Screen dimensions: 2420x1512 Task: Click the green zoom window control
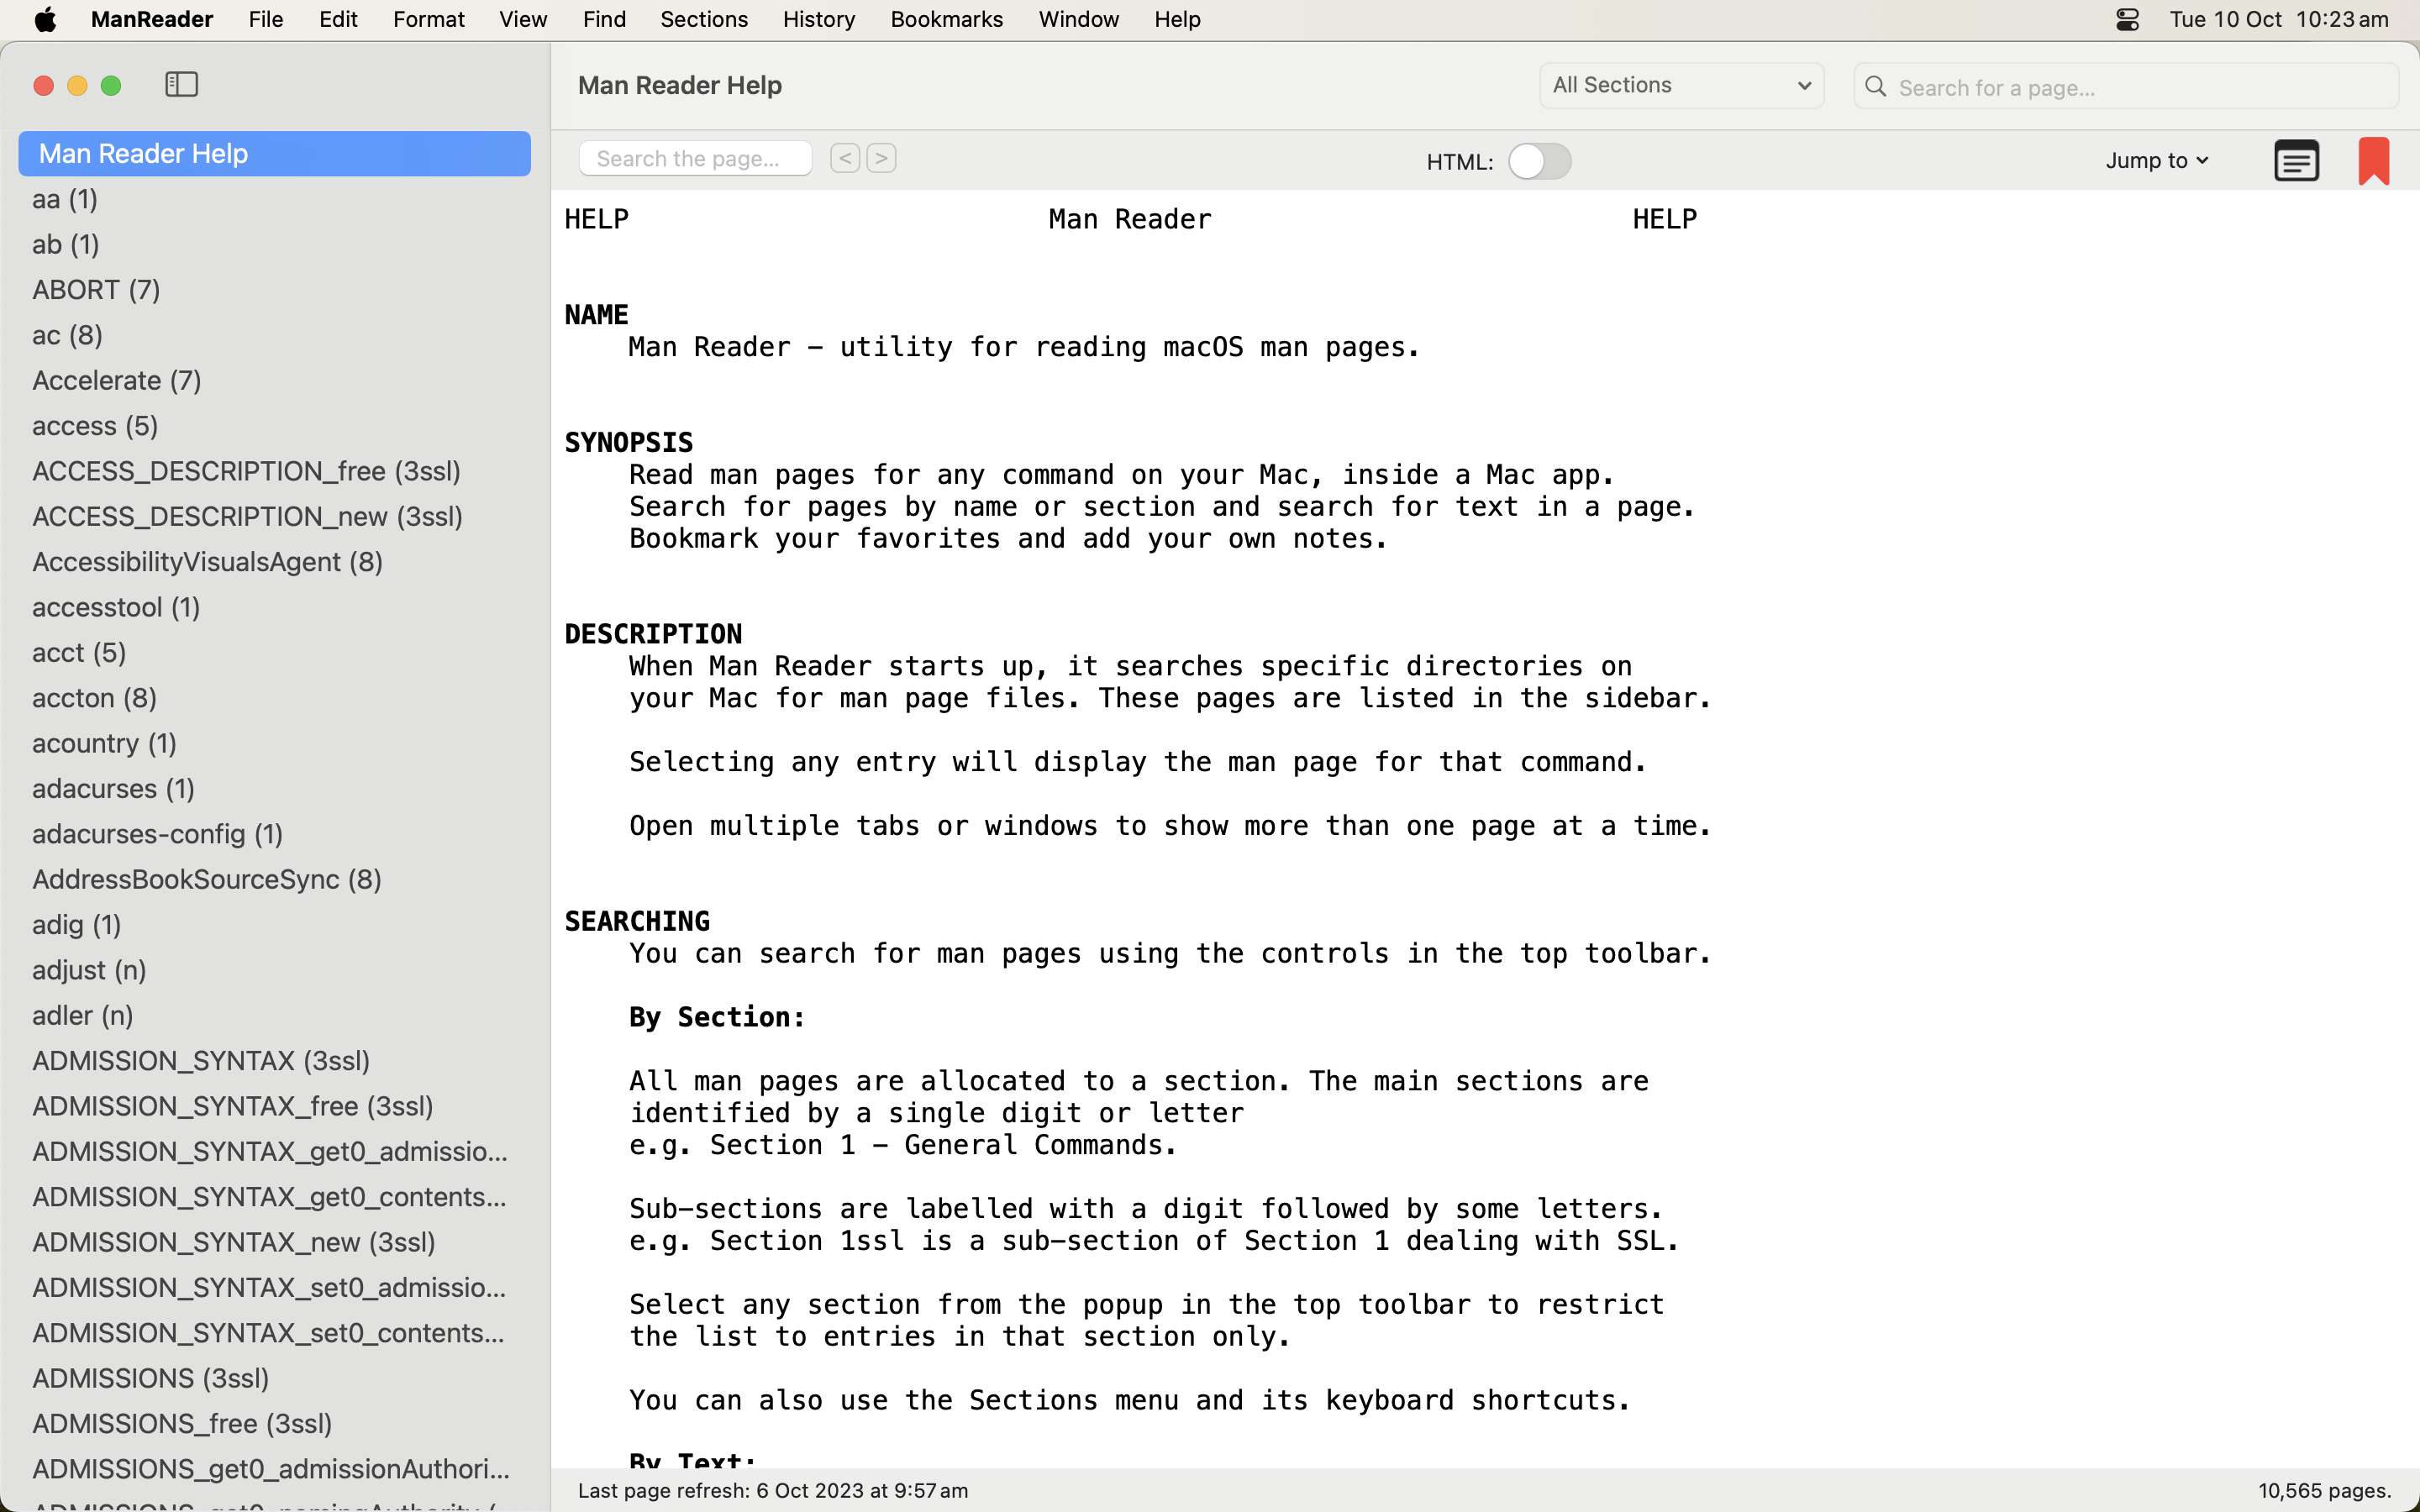(110, 85)
